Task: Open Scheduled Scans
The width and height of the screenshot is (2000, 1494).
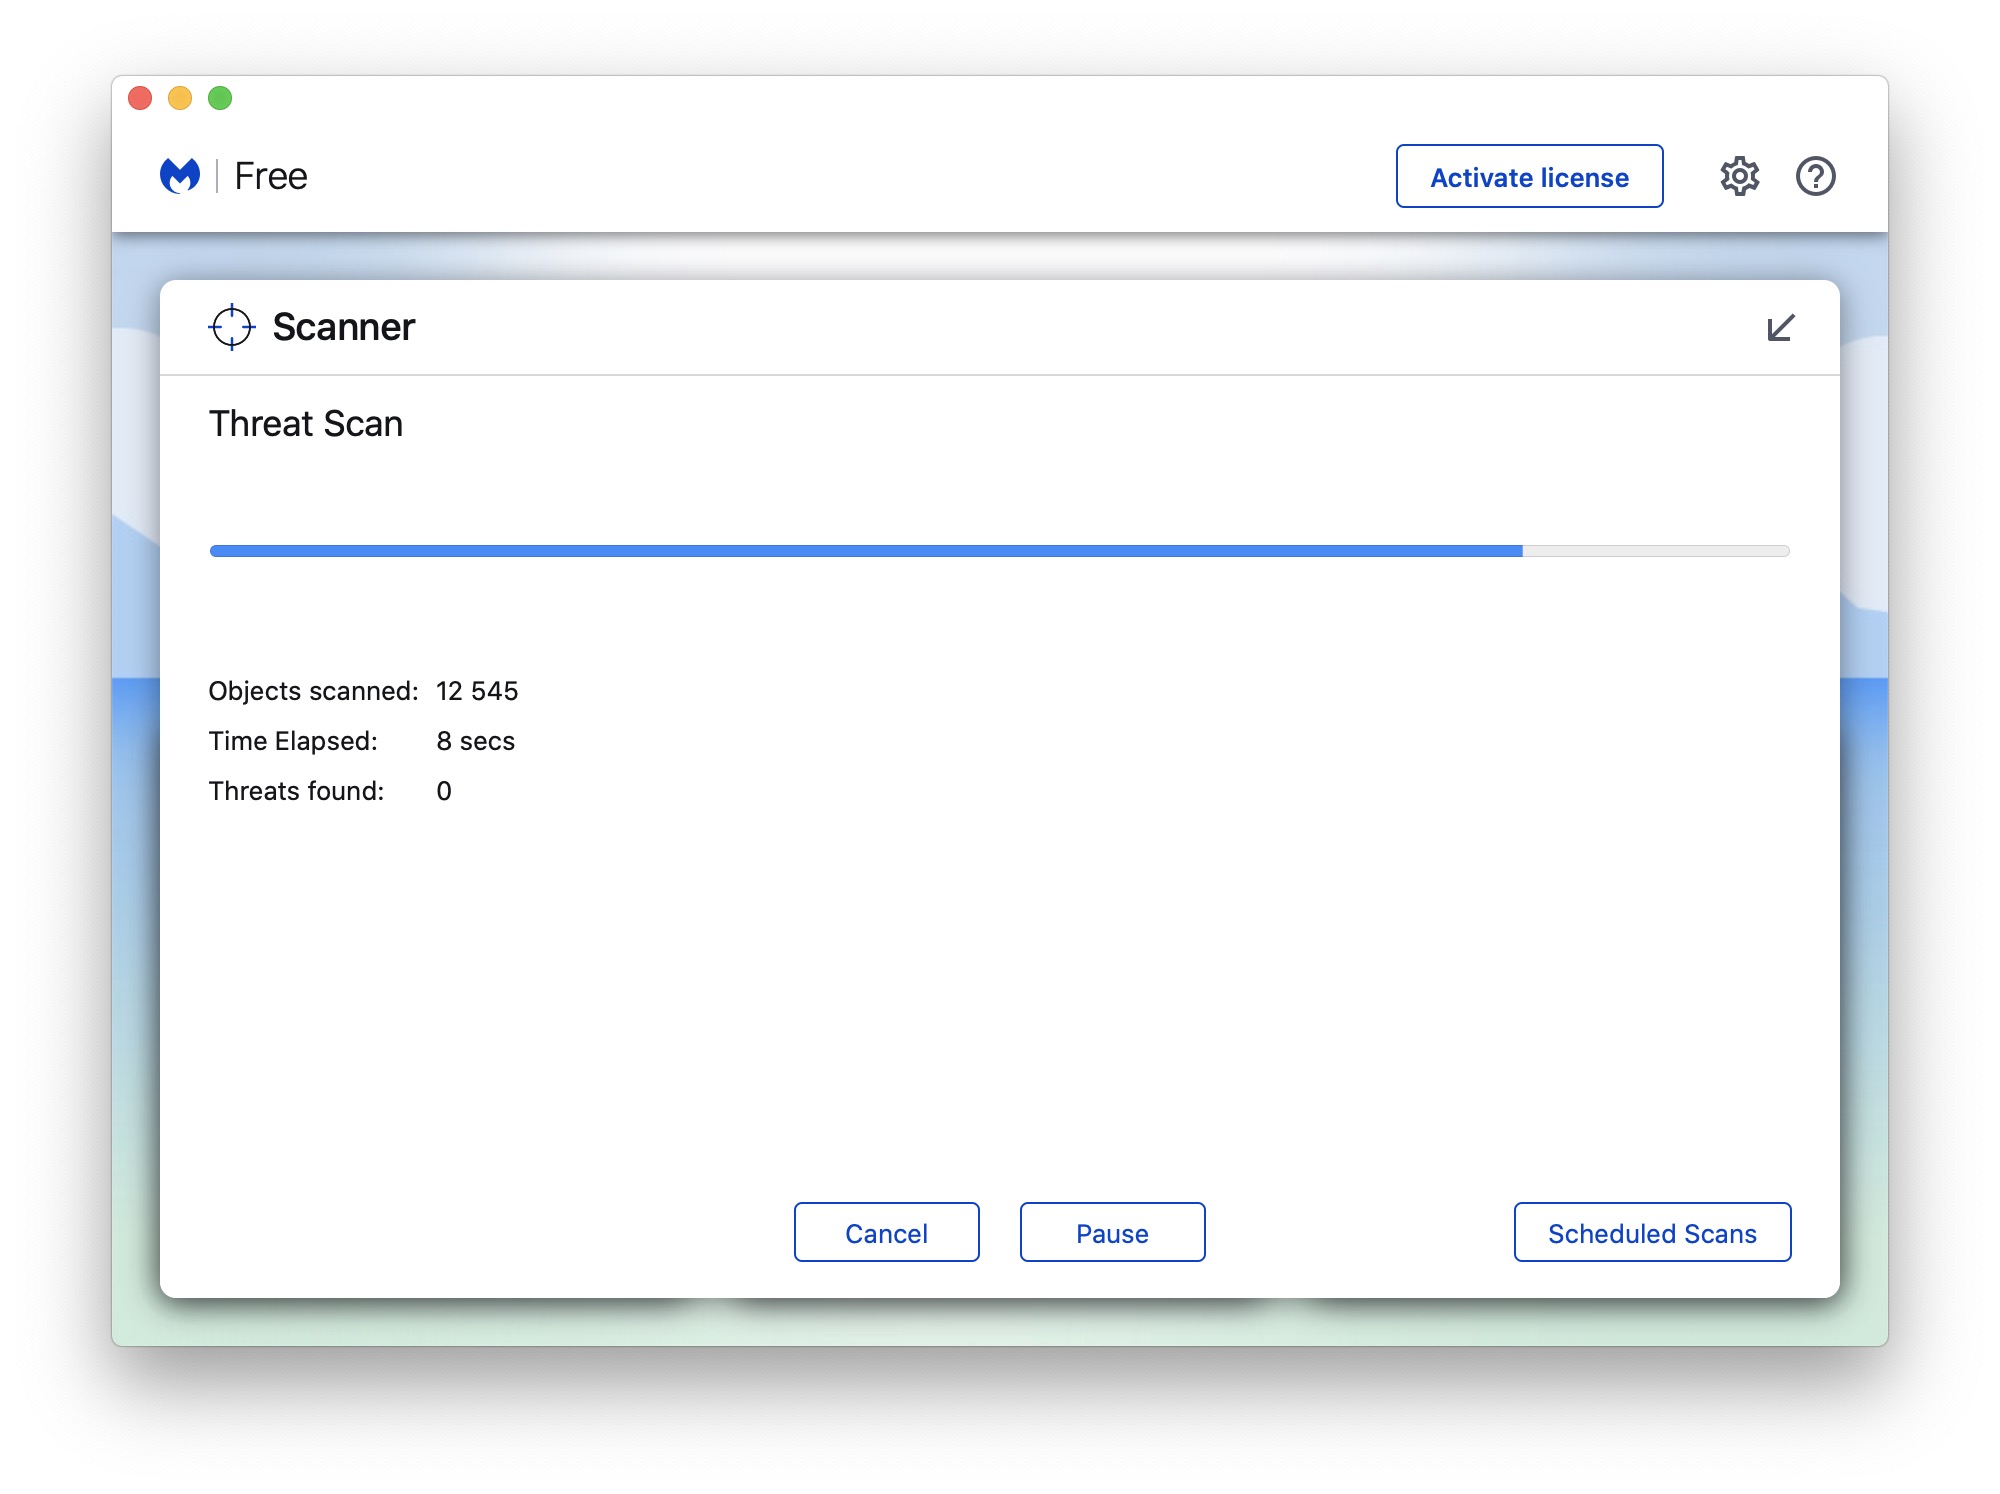Action: (x=1652, y=1232)
